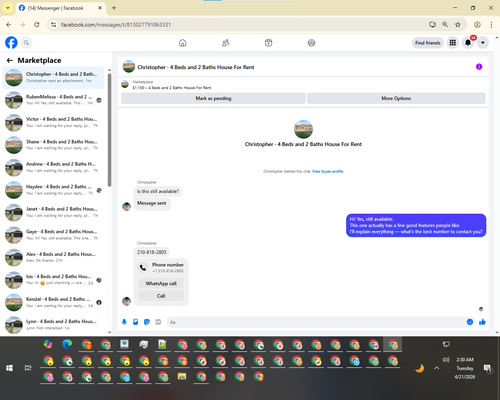Viewport: 500px width, 400px height.
Task: Open the Victor conversation
Action: [x=53, y=122]
